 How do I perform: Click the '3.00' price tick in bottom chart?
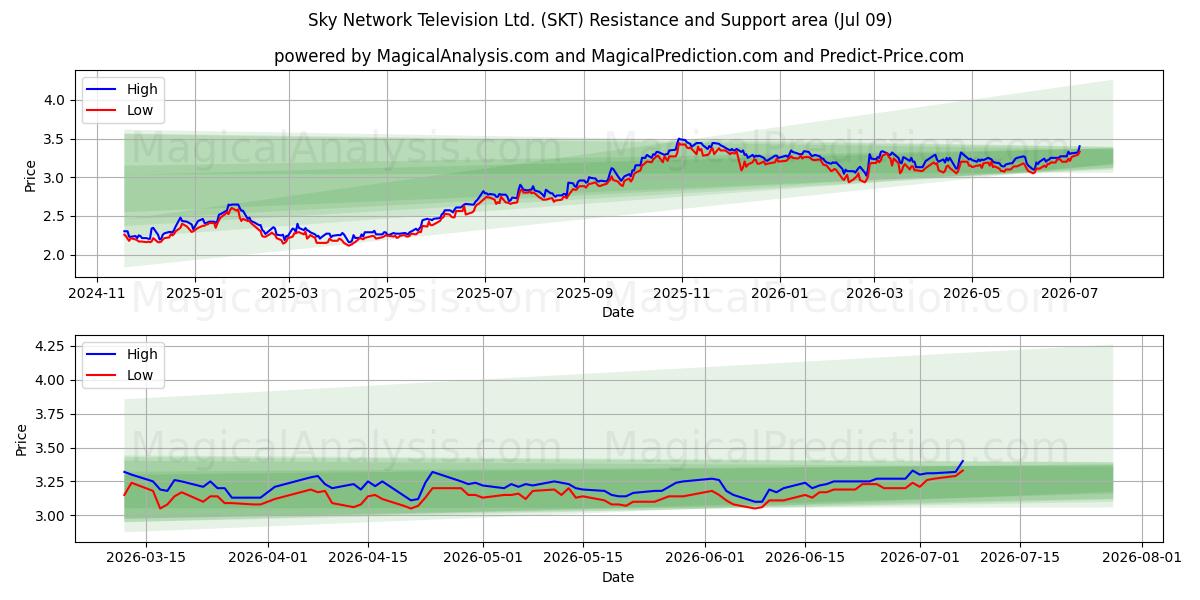click(52, 516)
